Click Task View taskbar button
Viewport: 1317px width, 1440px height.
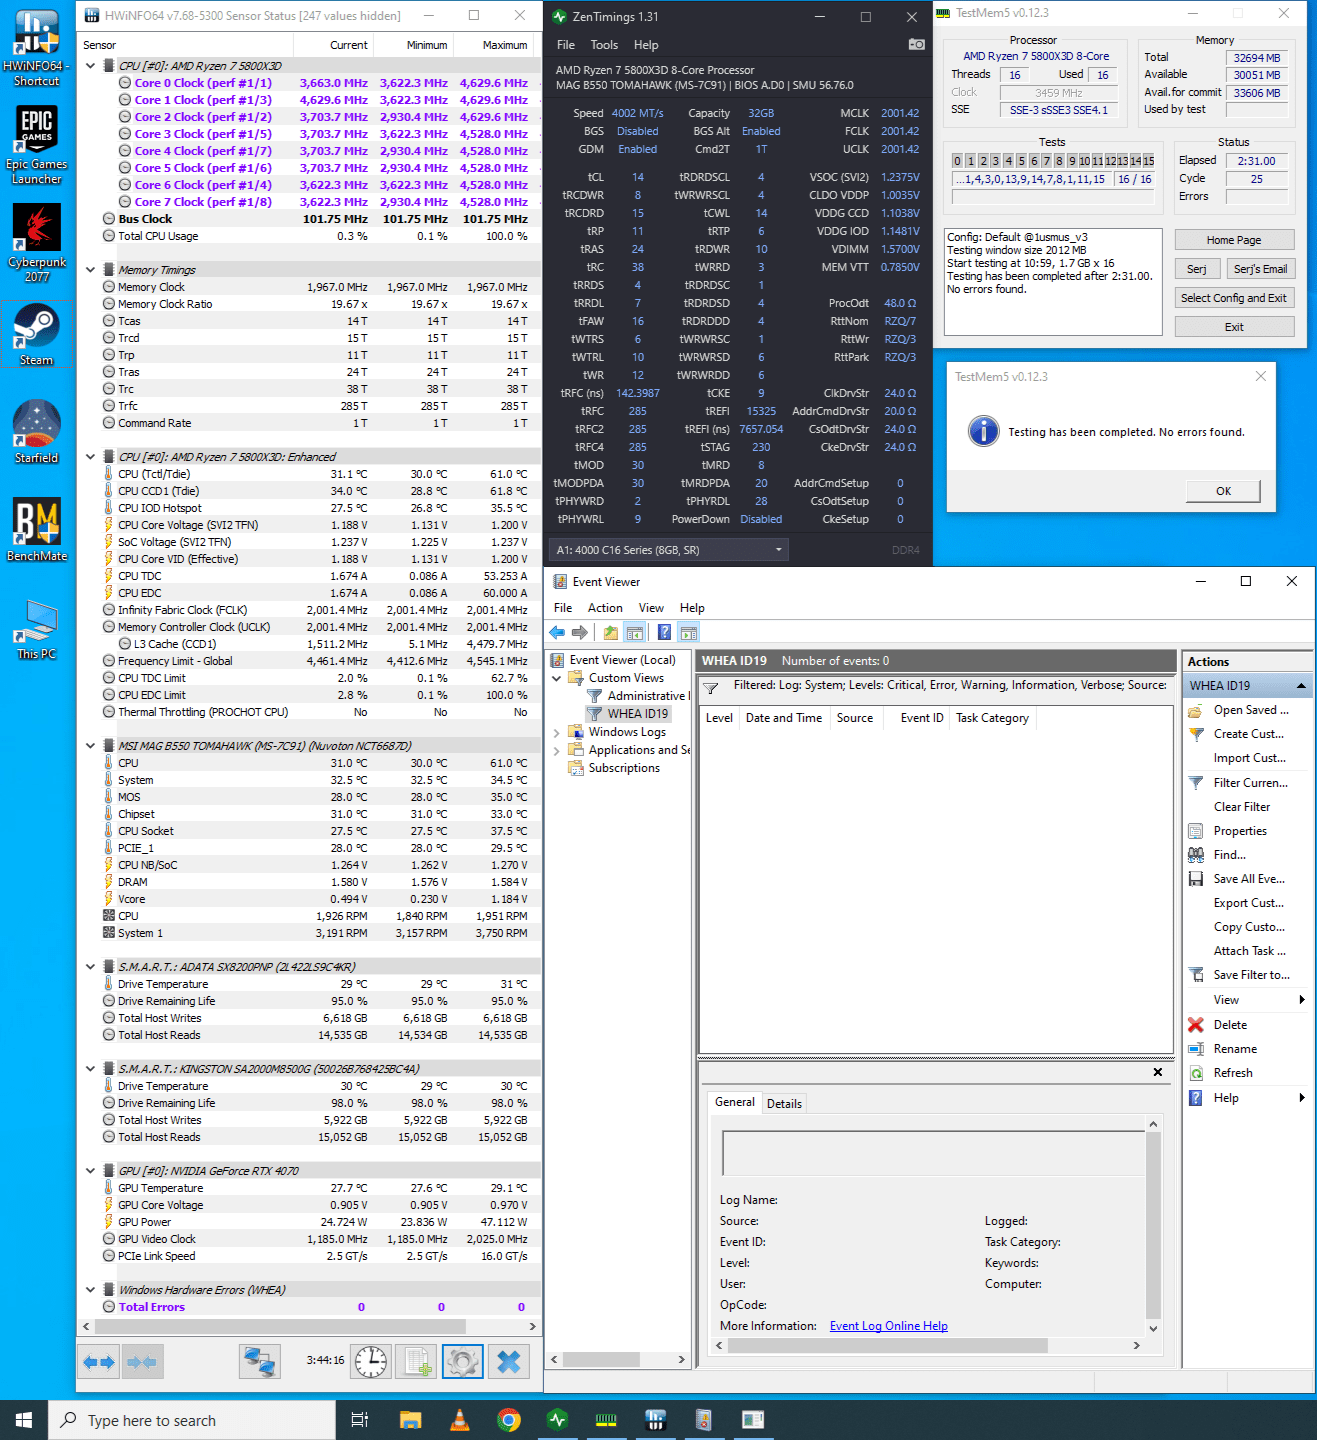[x=360, y=1420]
